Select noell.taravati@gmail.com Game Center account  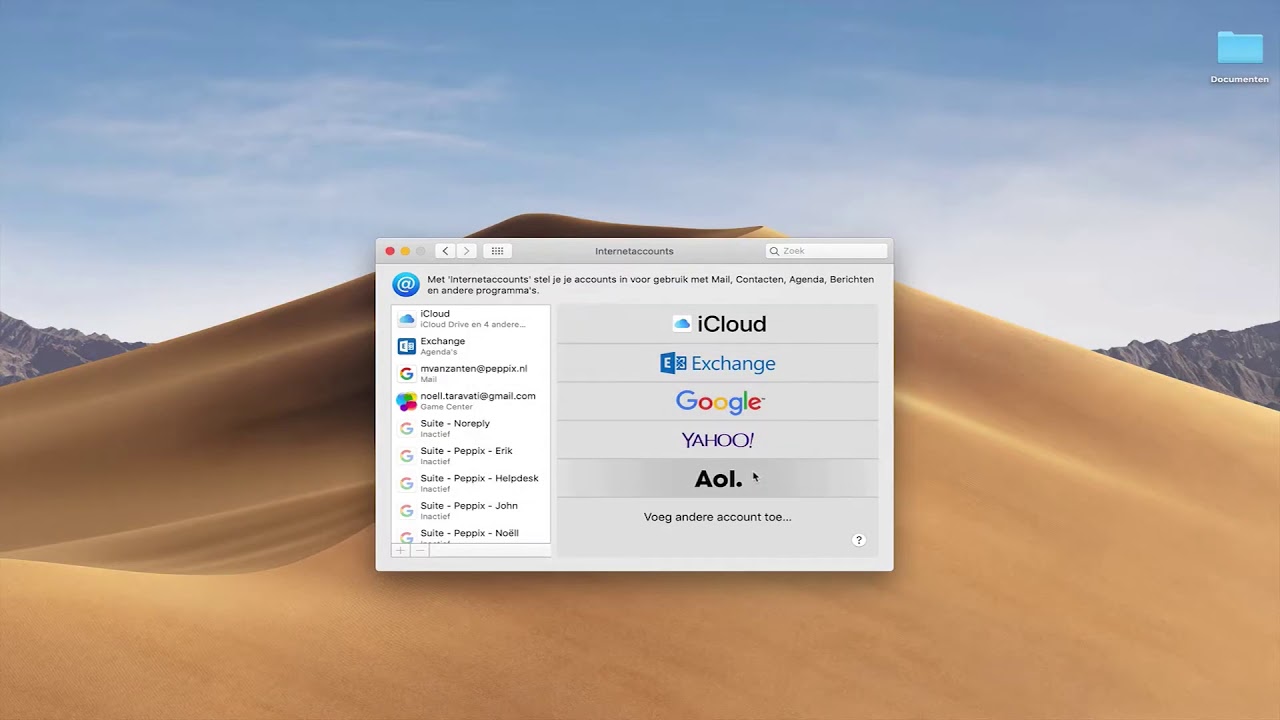coord(471,401)
